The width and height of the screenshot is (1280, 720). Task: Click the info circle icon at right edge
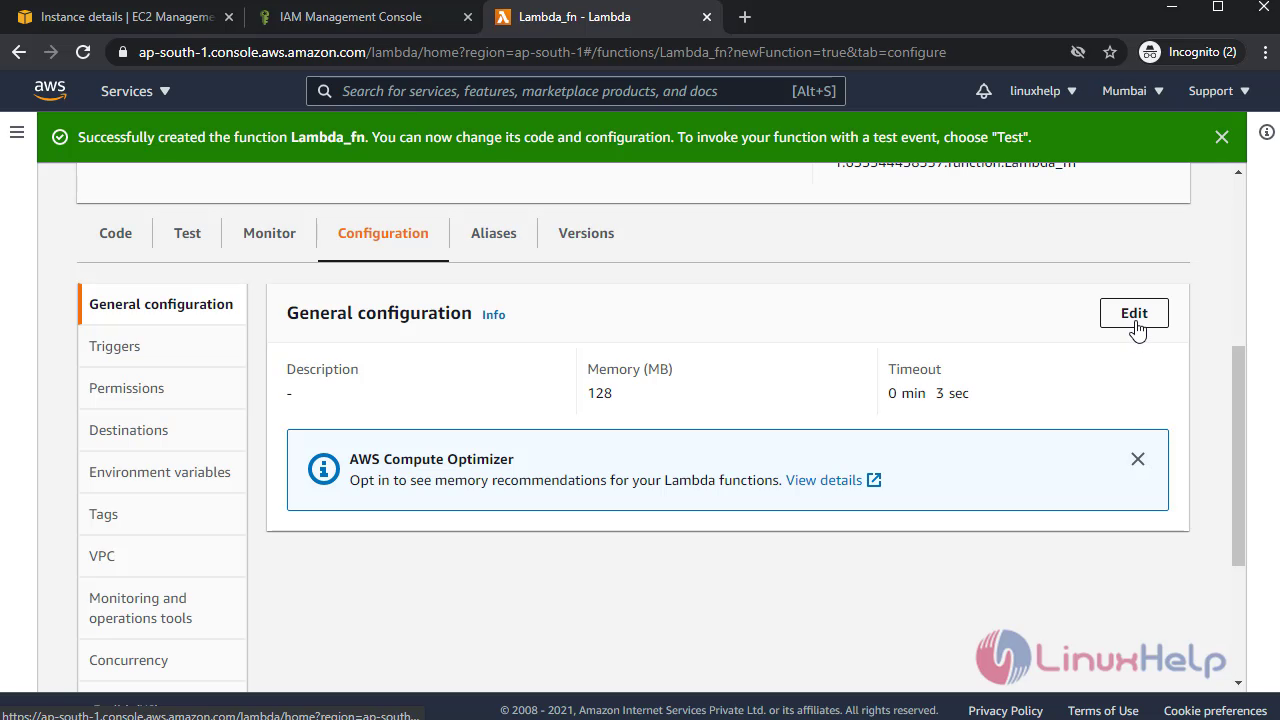(x=1267, y=132)
